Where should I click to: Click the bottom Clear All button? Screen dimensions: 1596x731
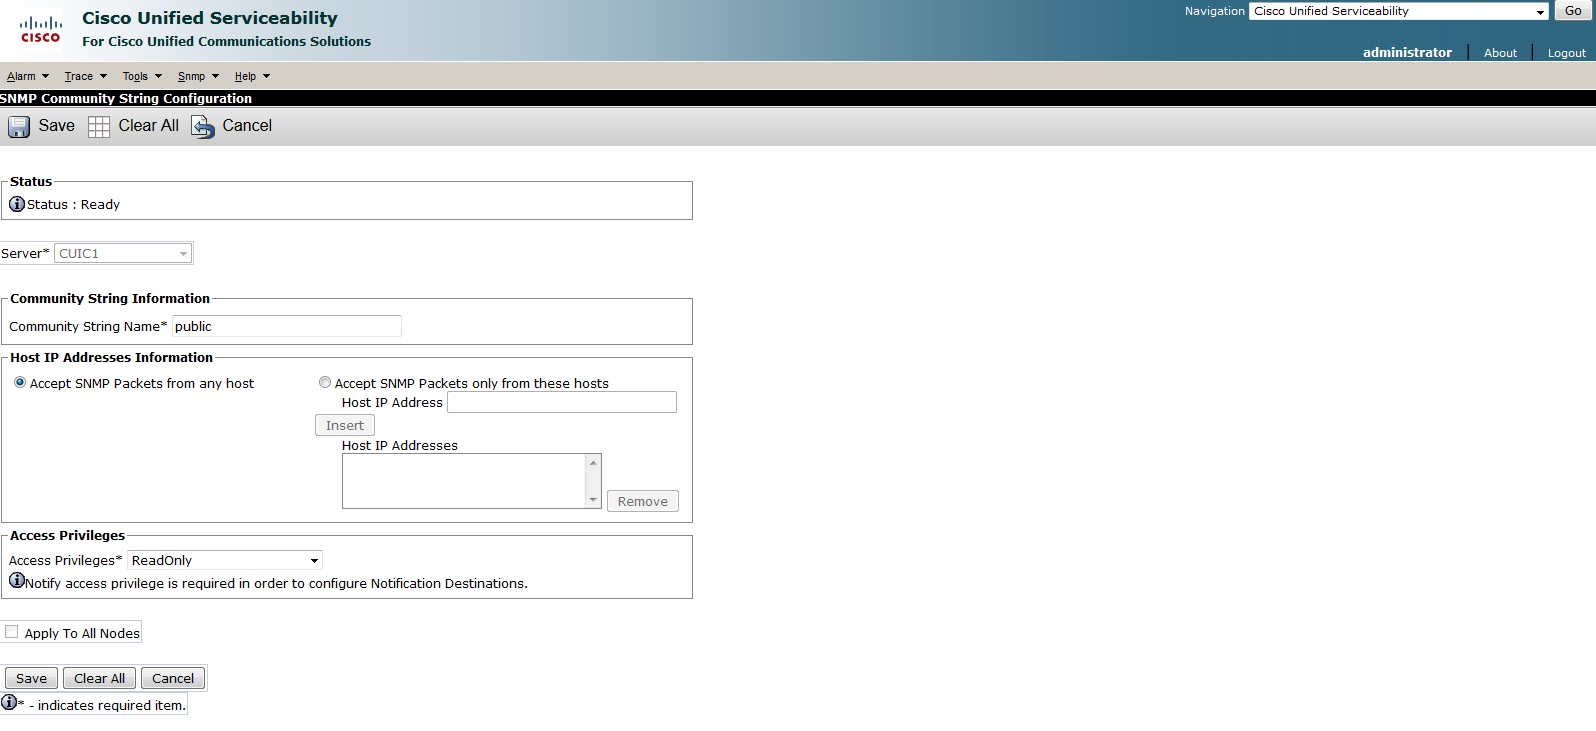point(99,678)
